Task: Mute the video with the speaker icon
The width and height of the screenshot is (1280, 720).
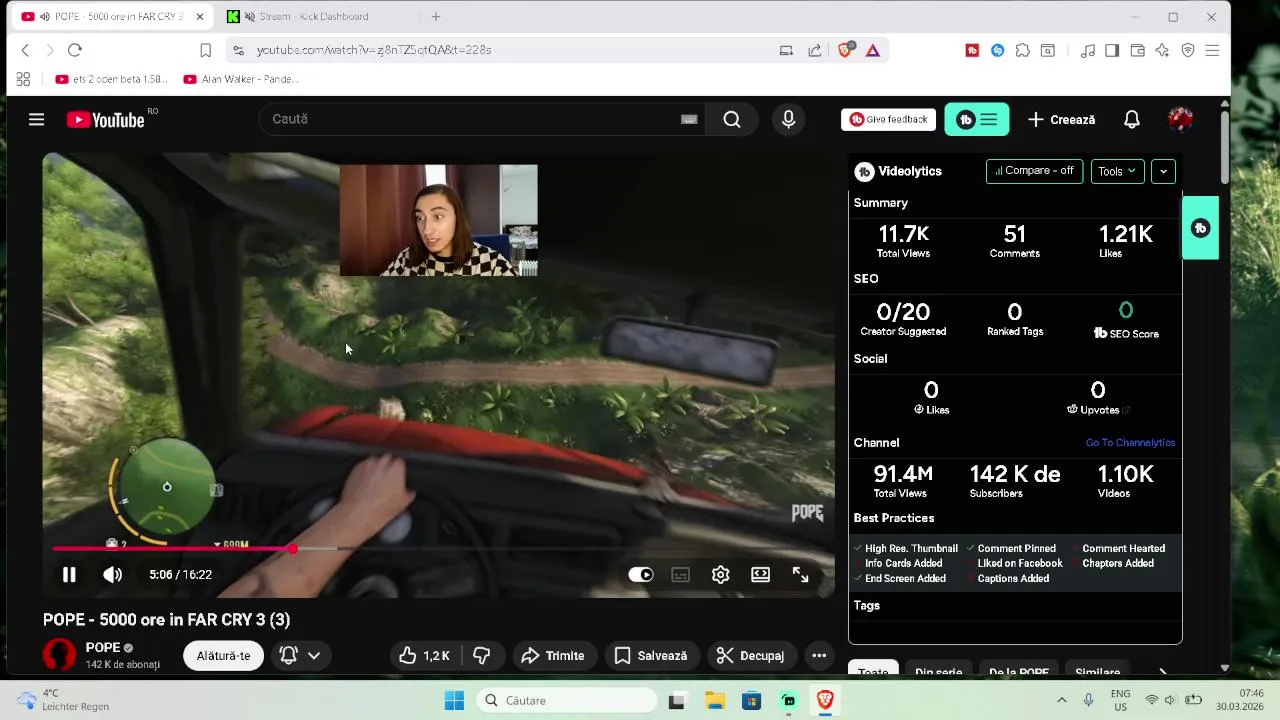Action: [112, 575]
